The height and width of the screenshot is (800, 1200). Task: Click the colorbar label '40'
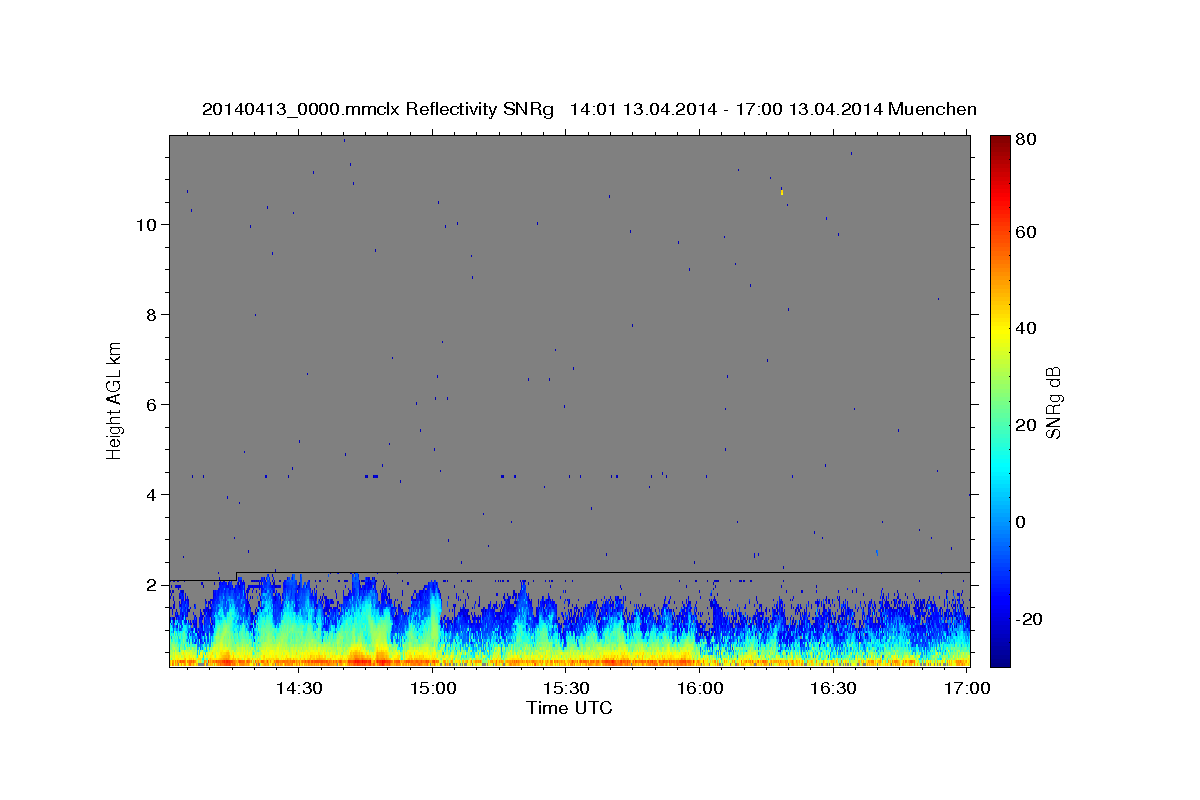1028,328
